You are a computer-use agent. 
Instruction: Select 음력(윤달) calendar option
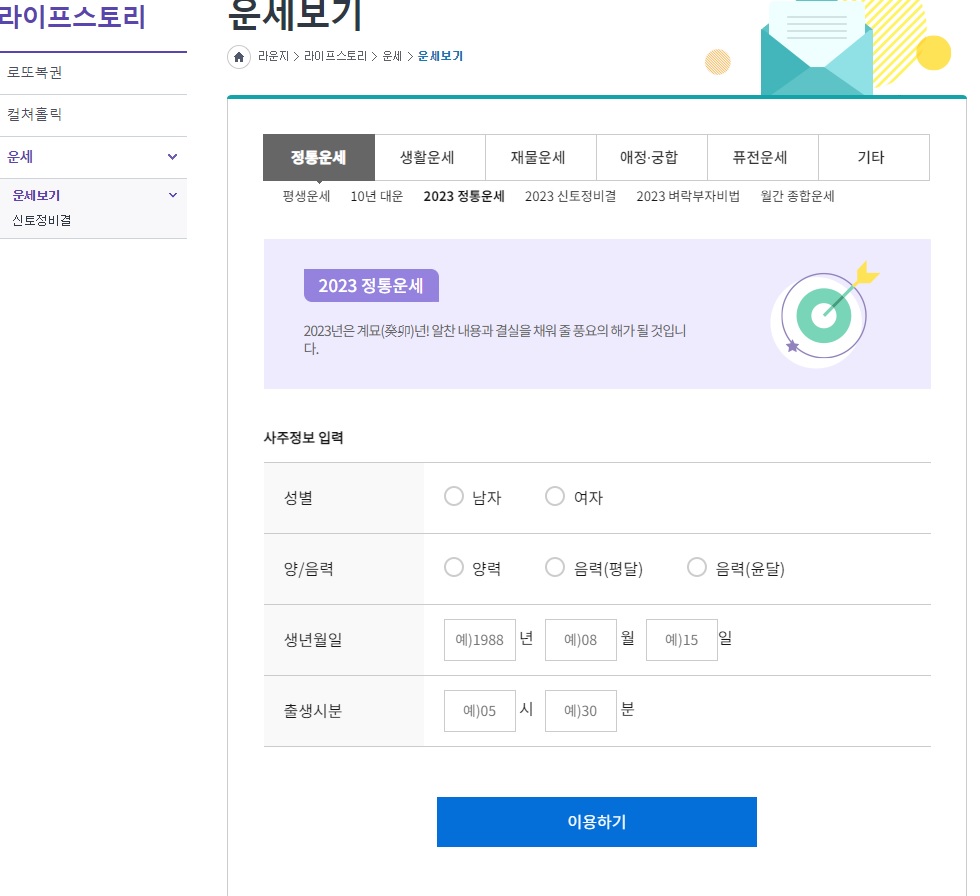pyautogui.click(x=697, y=568)
